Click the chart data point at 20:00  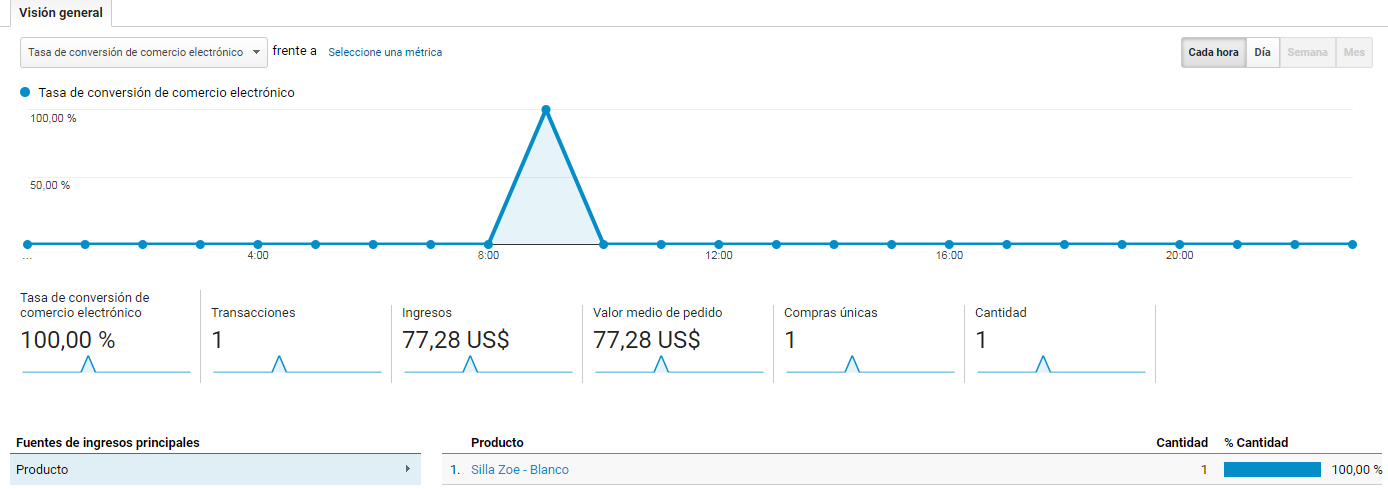[x=1180, y=244]
